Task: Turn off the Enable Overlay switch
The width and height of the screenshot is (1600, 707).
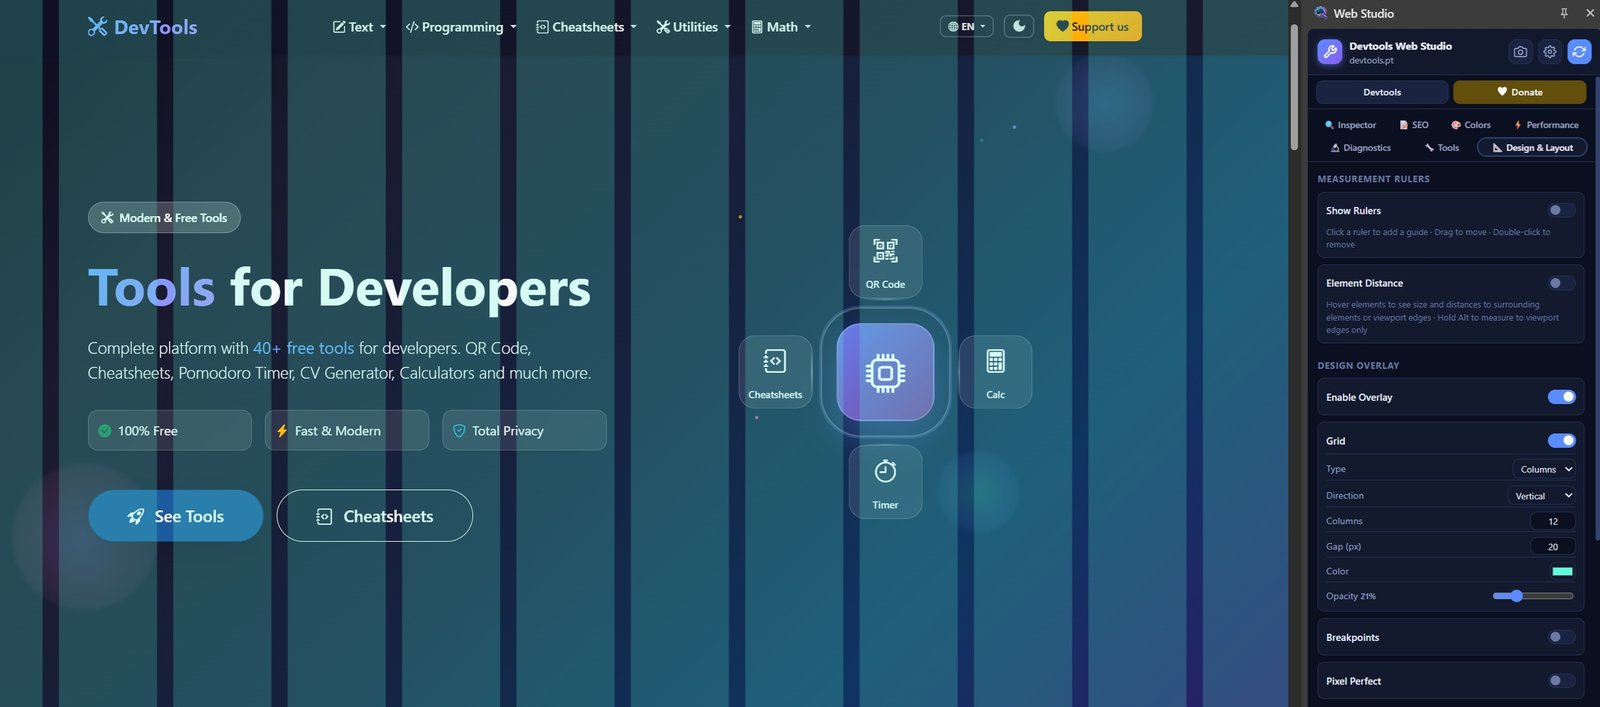Action: (1561, 397)
